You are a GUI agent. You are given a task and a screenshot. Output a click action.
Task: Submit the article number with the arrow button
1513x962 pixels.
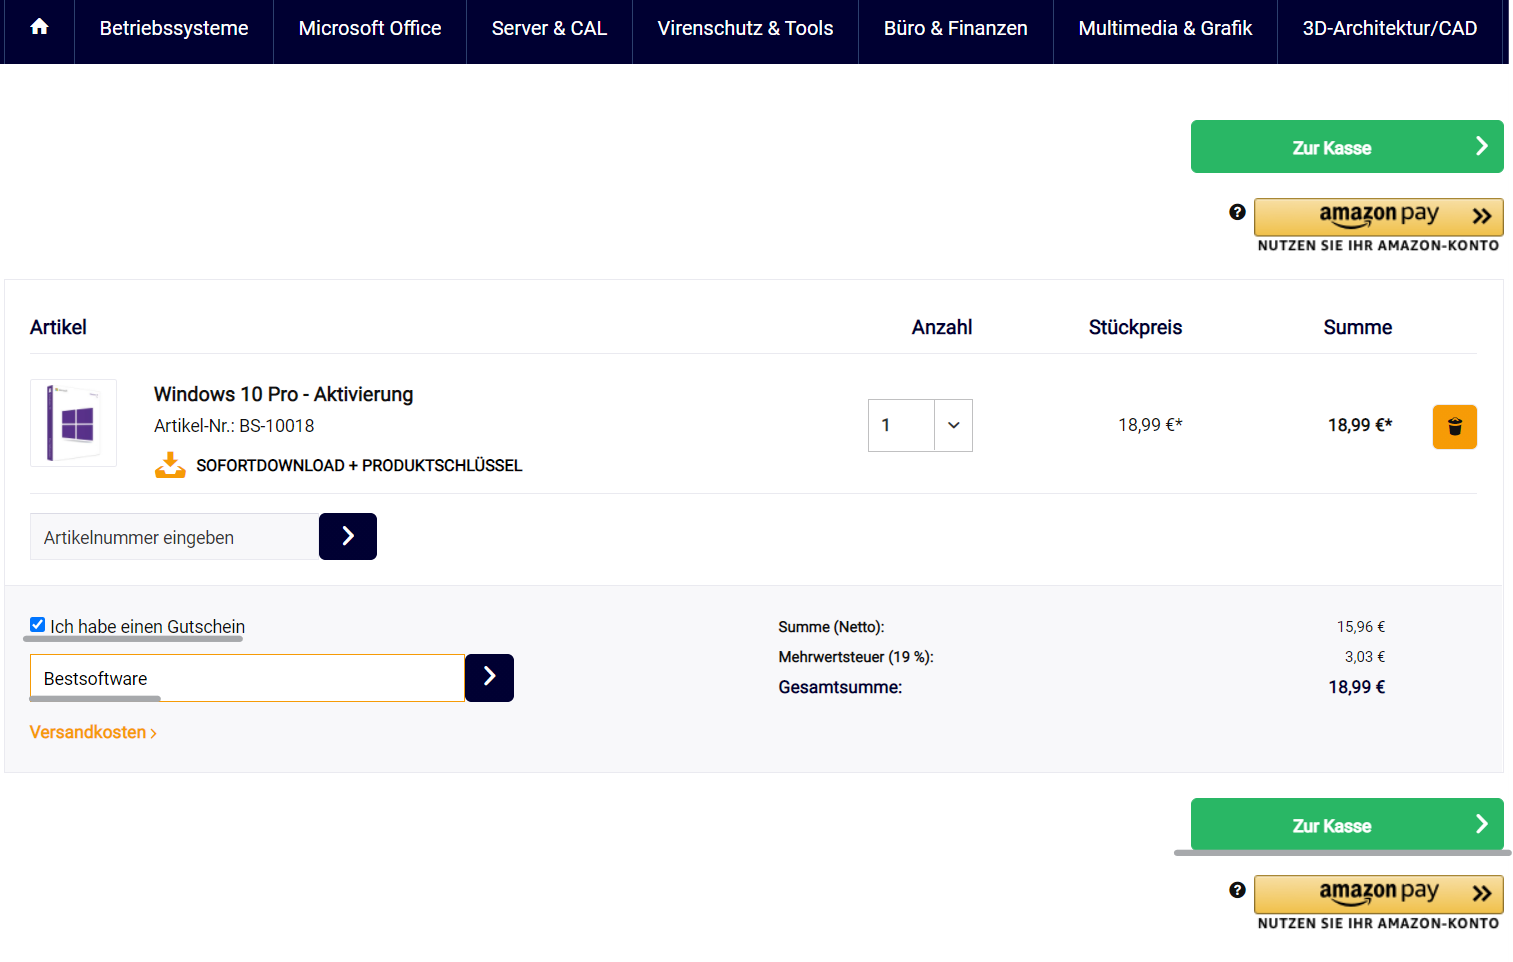pos(347,536)
